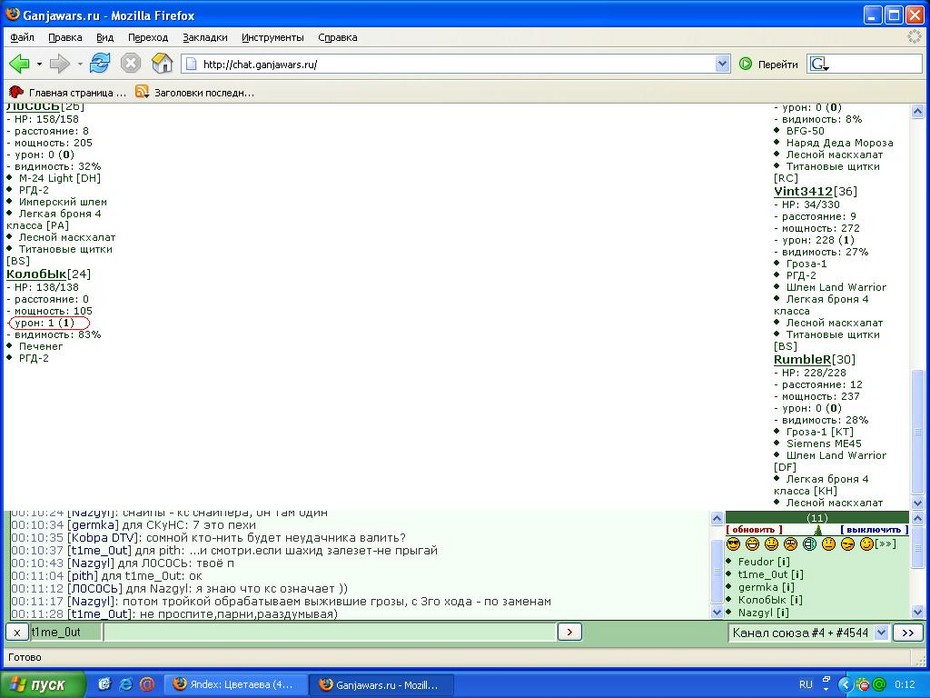Click the выключить link in chat panel
Screen dimensions: 930x698
pyautogui.click(x=874, y=530)
